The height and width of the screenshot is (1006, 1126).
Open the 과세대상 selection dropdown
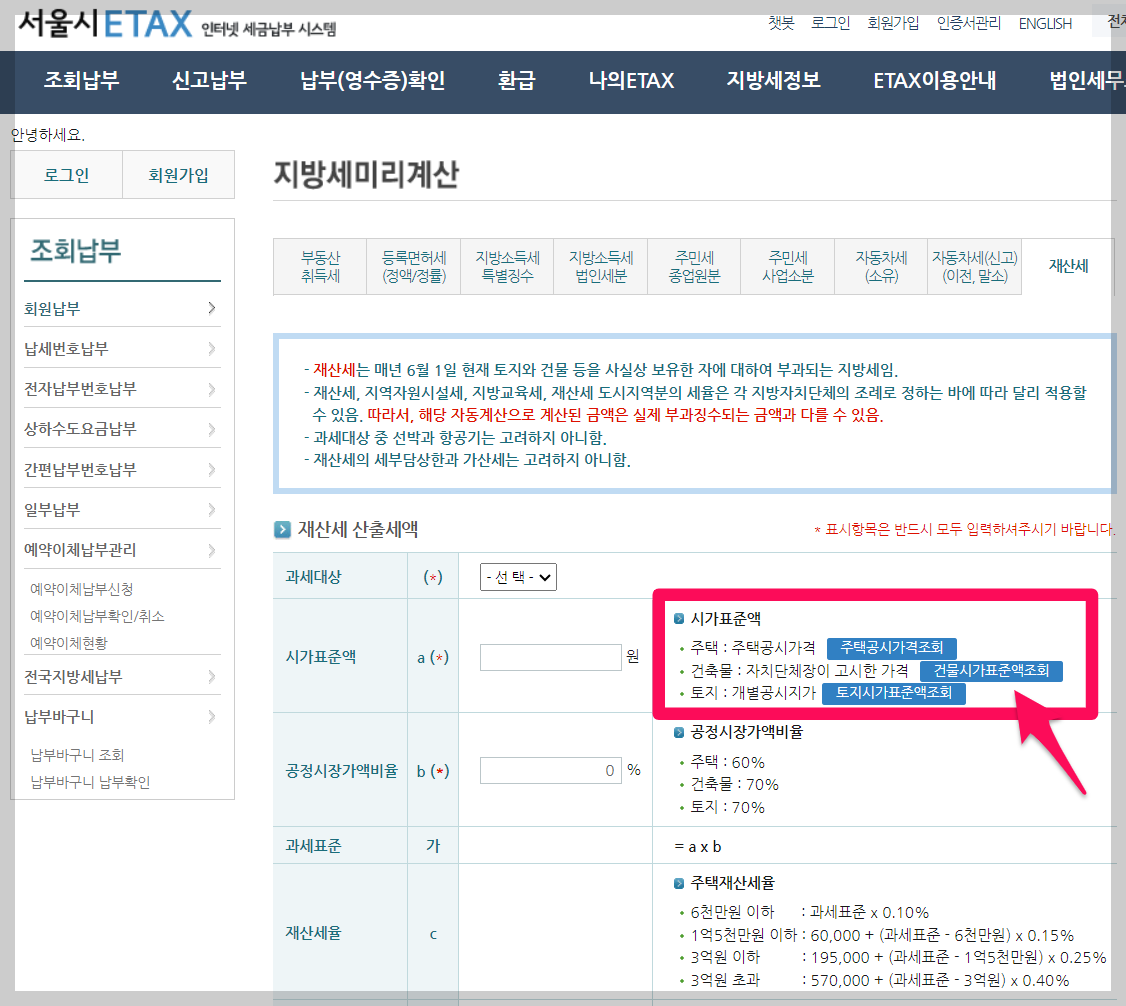coord(518,576)
